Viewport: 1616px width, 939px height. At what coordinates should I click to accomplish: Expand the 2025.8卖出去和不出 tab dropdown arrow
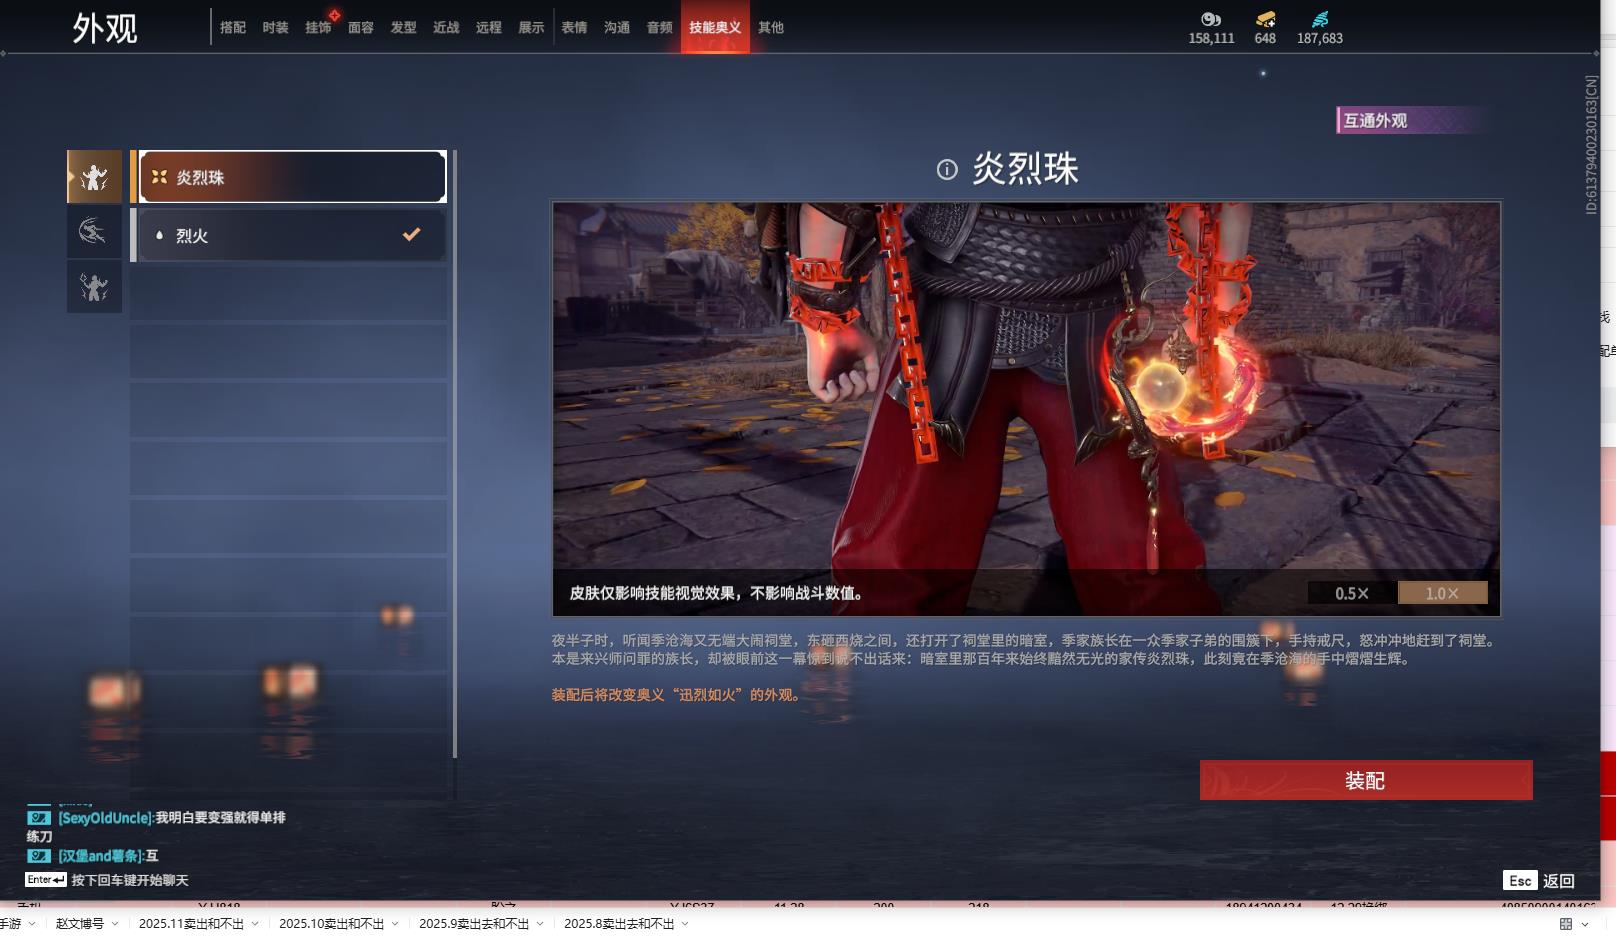[x=685, y=924]
